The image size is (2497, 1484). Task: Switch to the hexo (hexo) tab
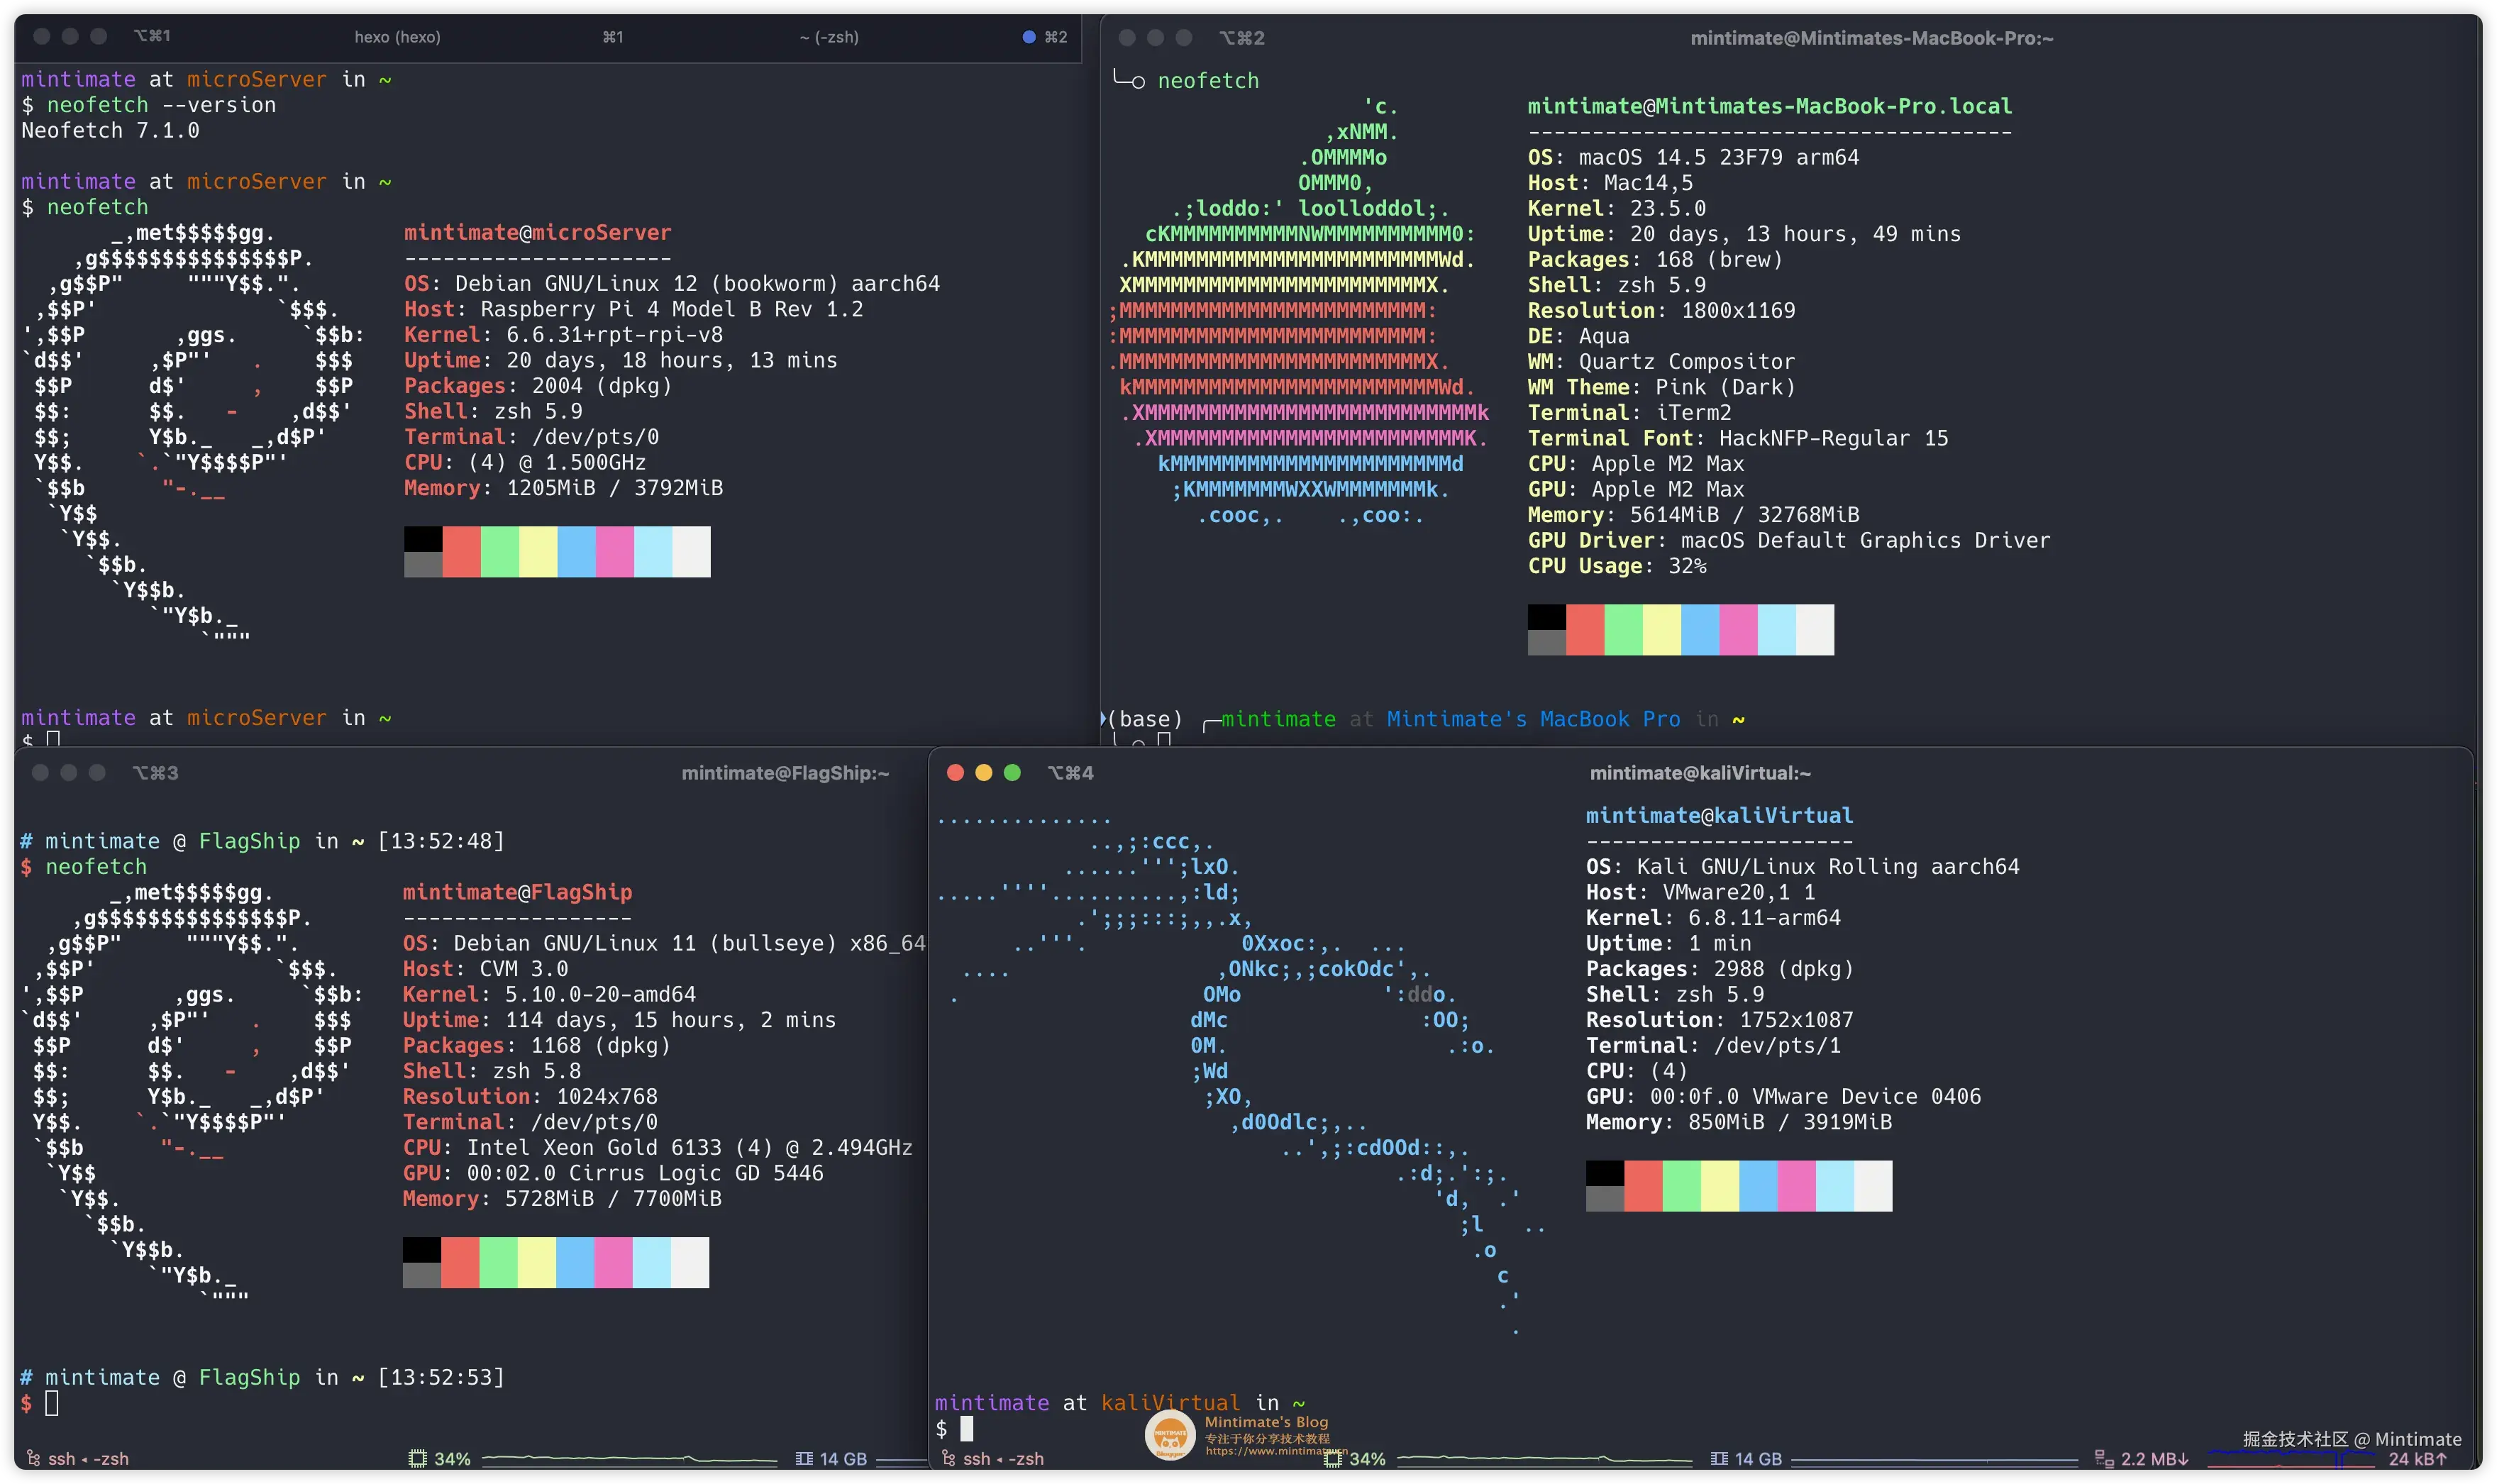(397, 37)
